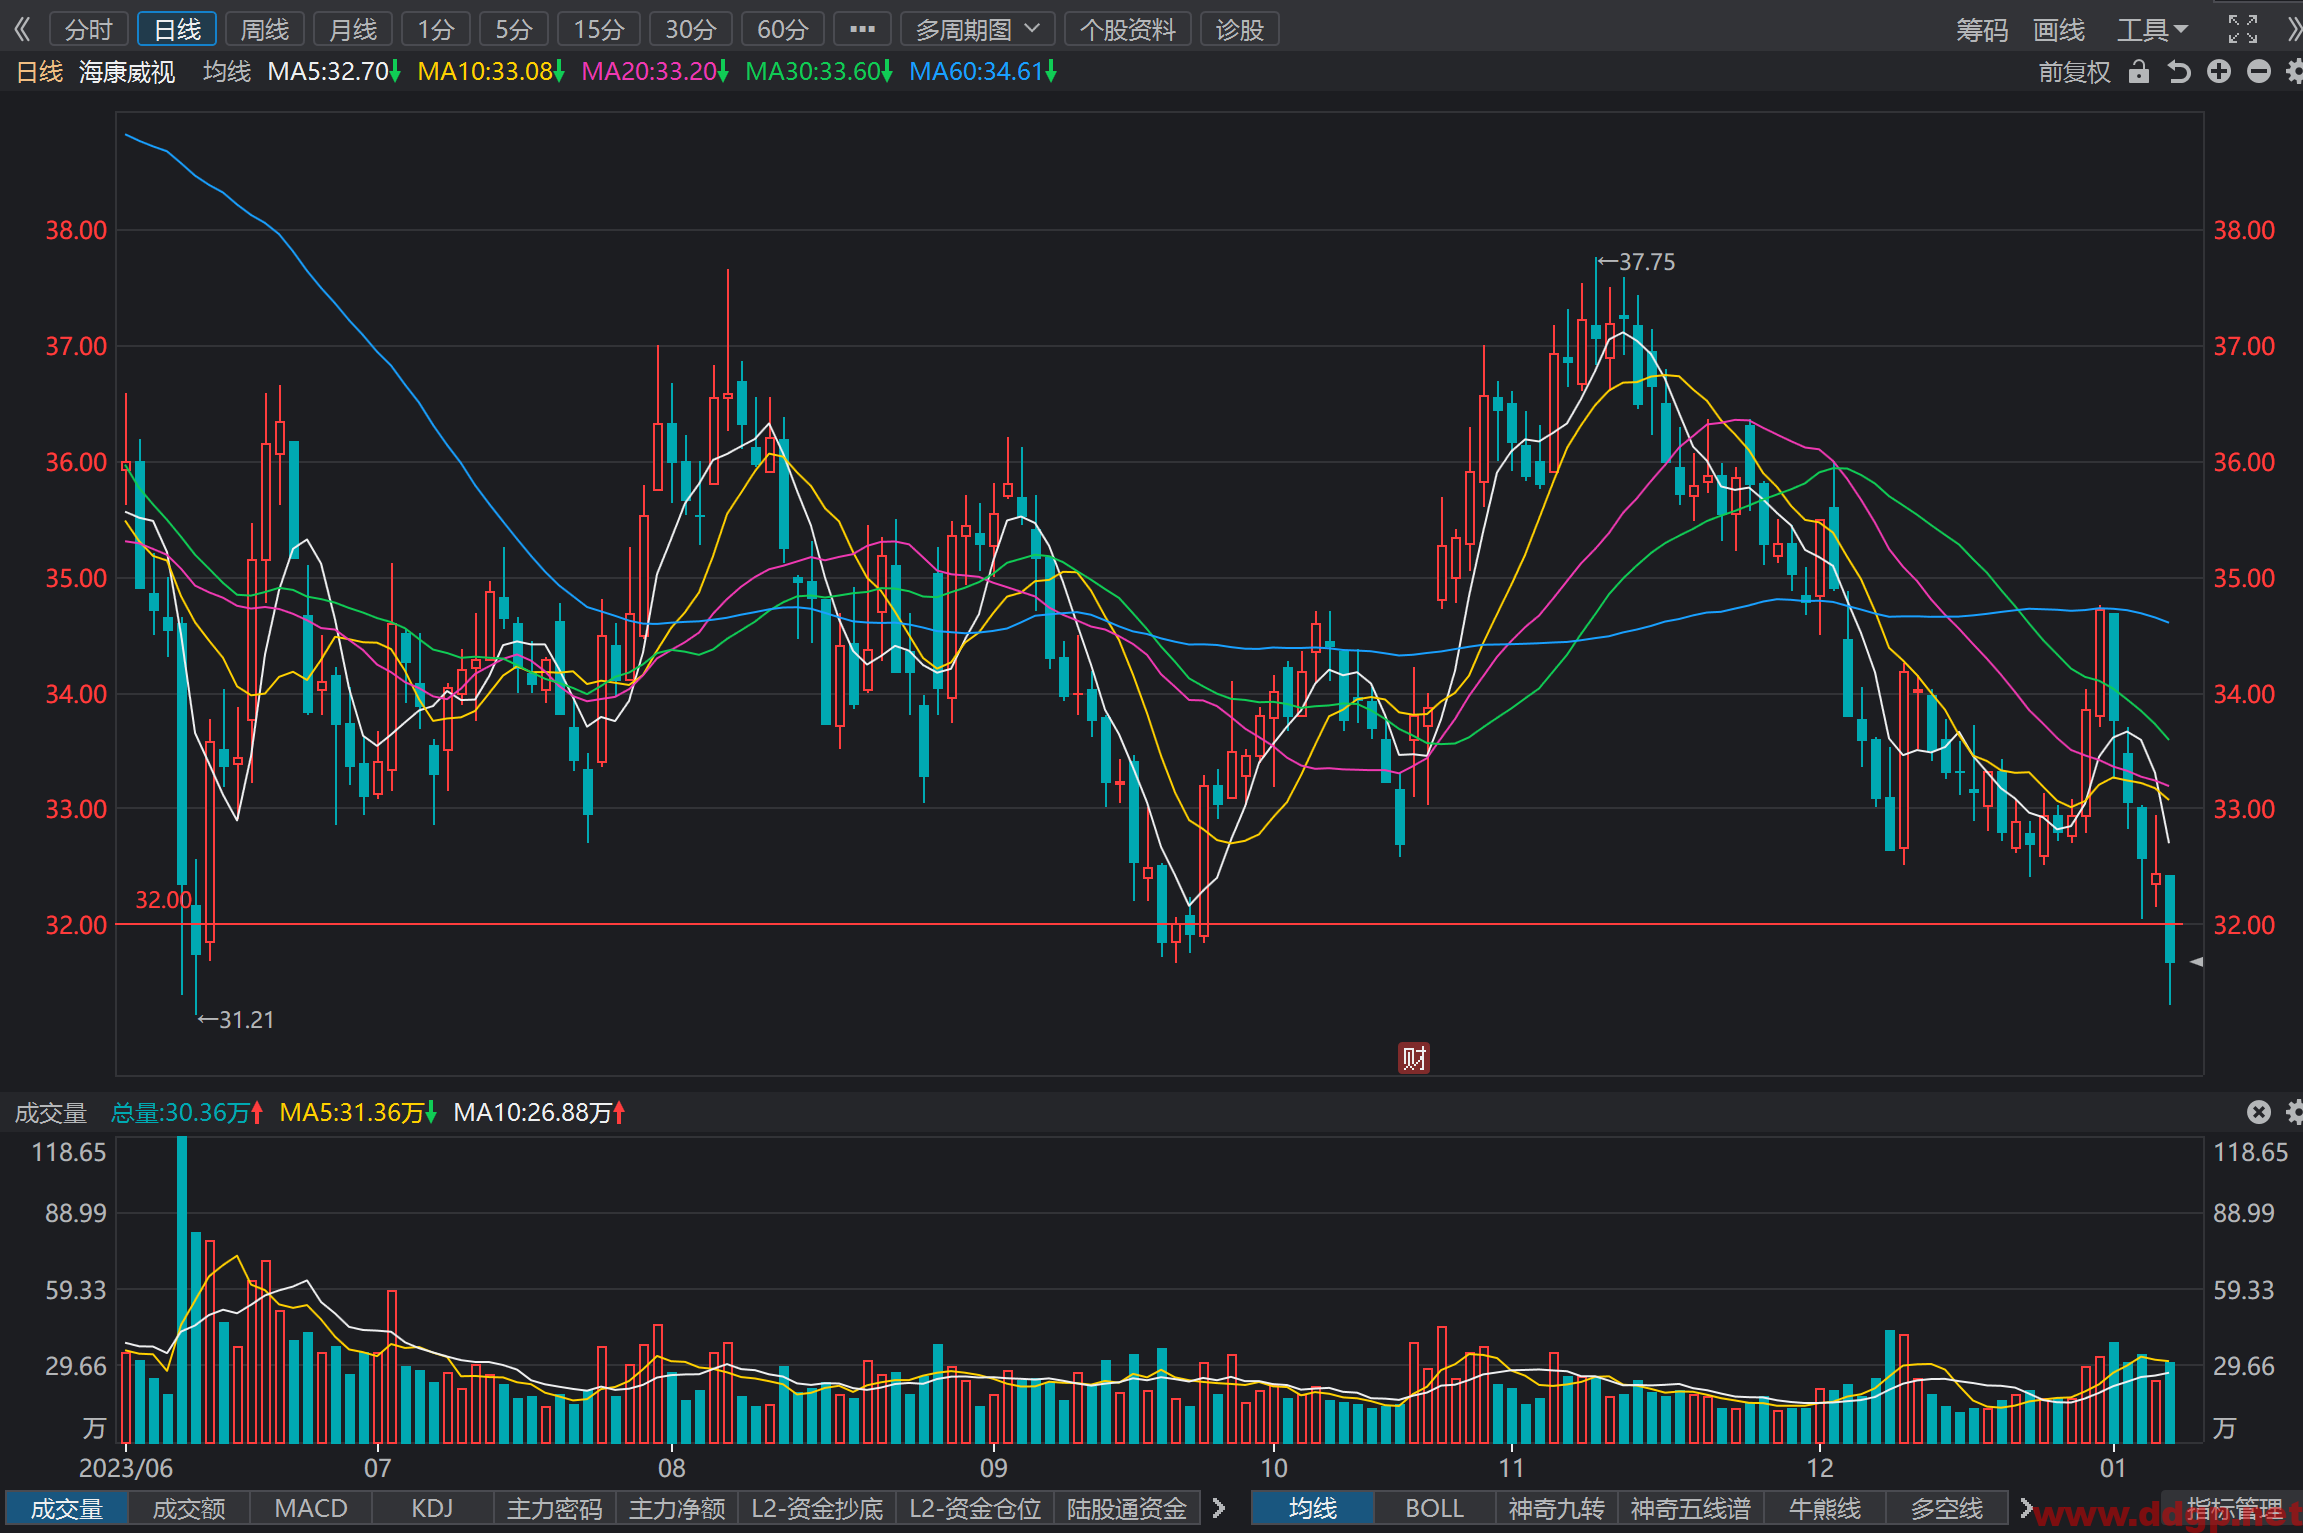2303x1533 pixels.
Task: Collapse left panel with double chevron
Action: point(22,29)
